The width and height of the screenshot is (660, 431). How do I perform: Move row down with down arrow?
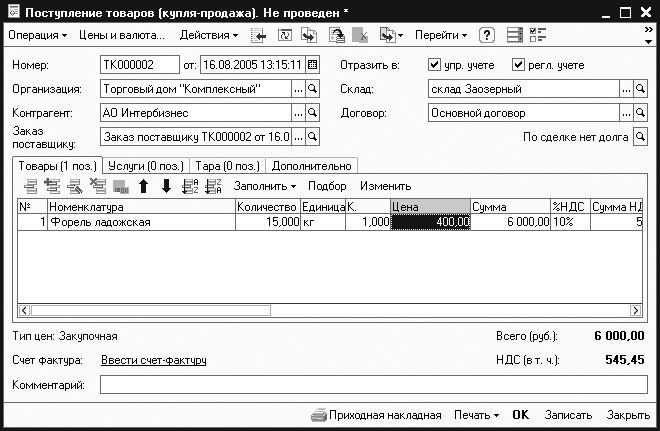pos(166,186)
